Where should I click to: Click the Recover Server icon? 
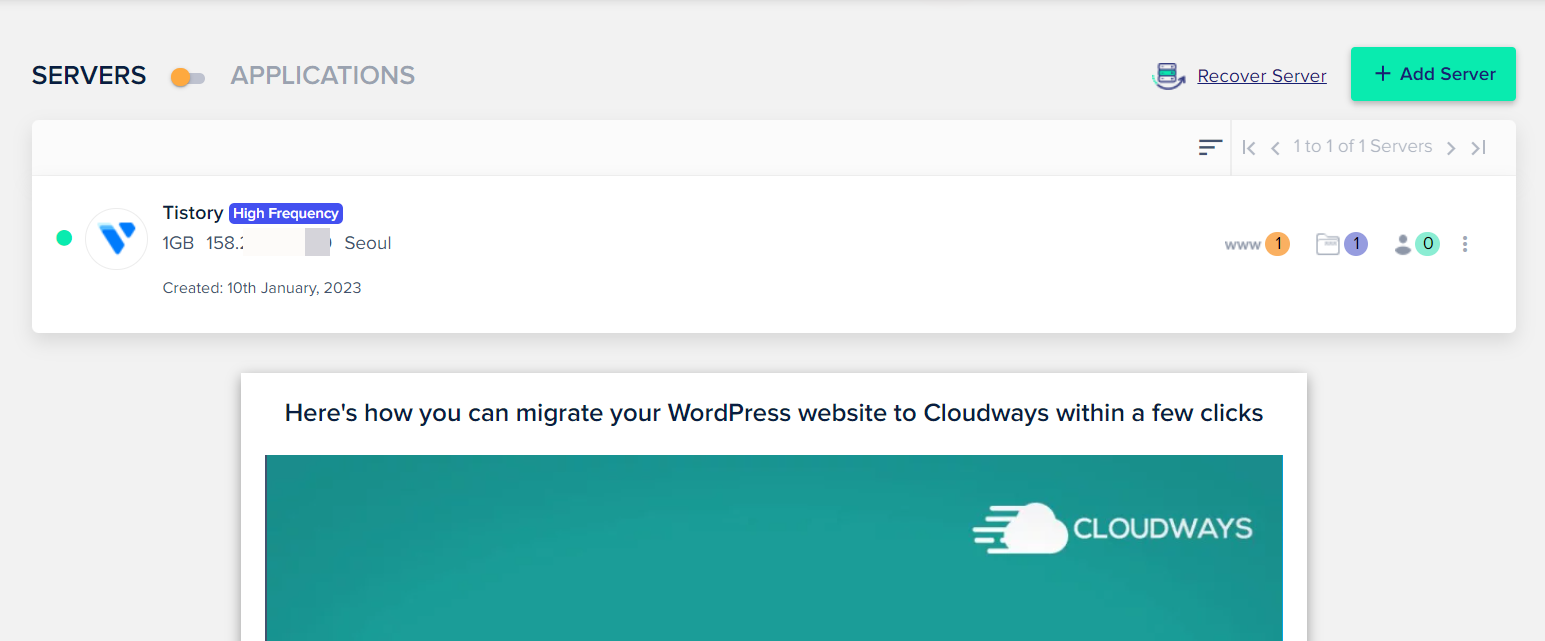click(1168, 76)
